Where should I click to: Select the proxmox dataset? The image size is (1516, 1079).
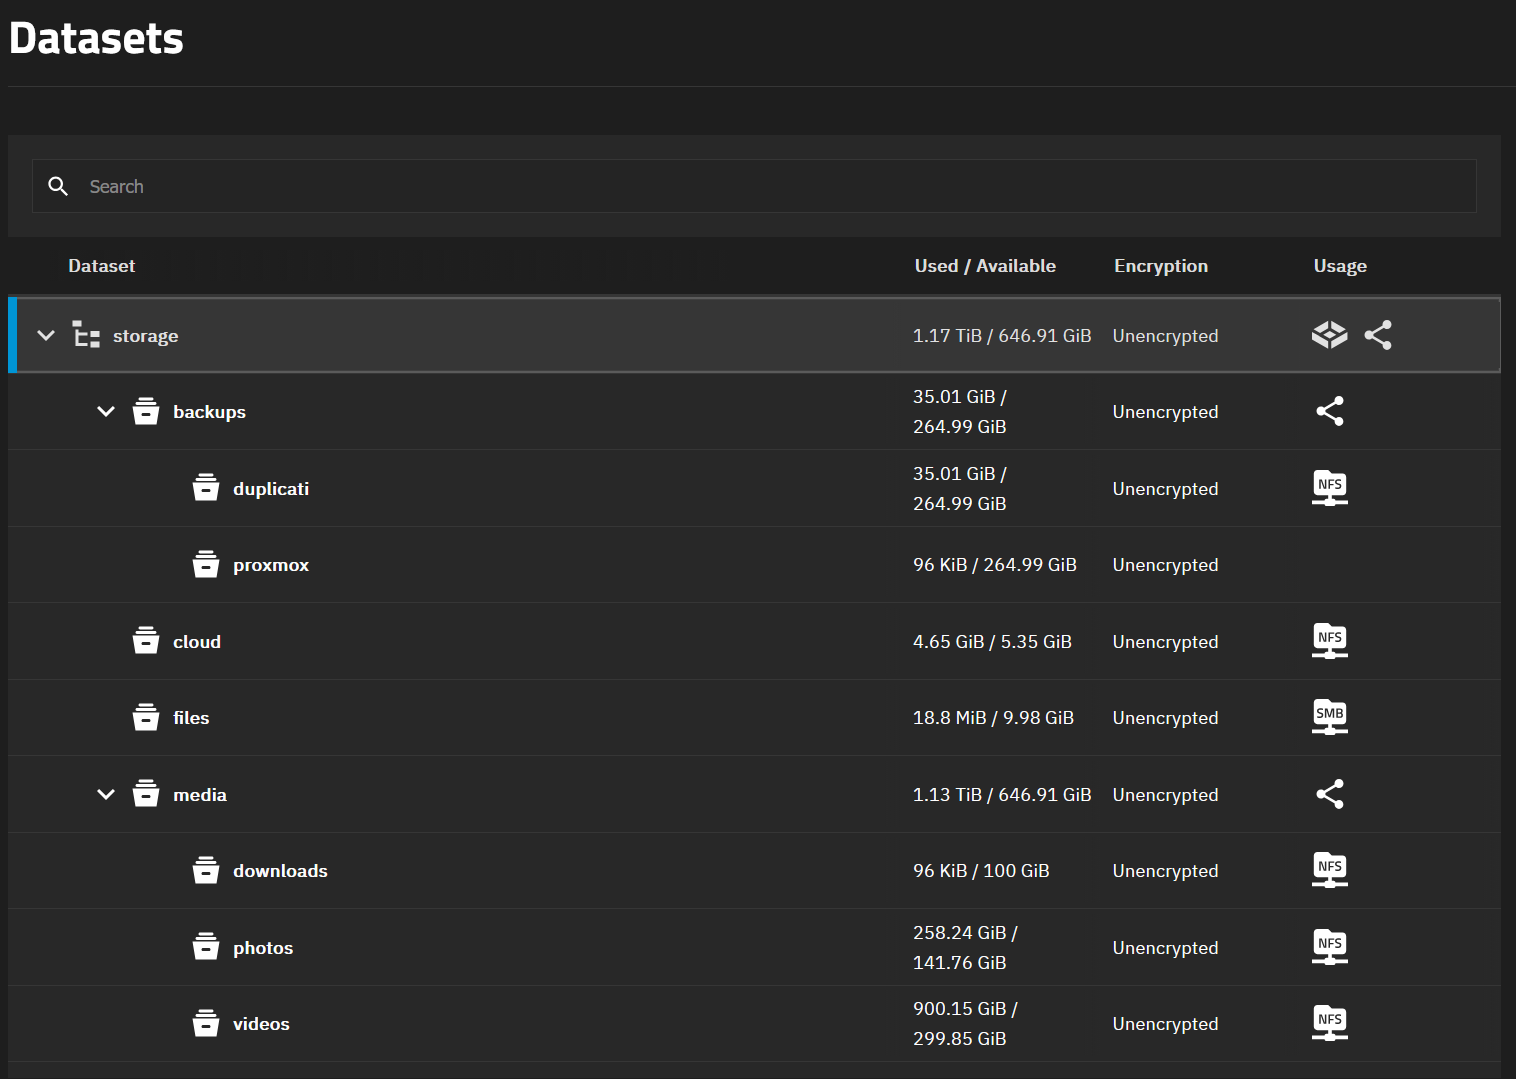pos(270,565)
